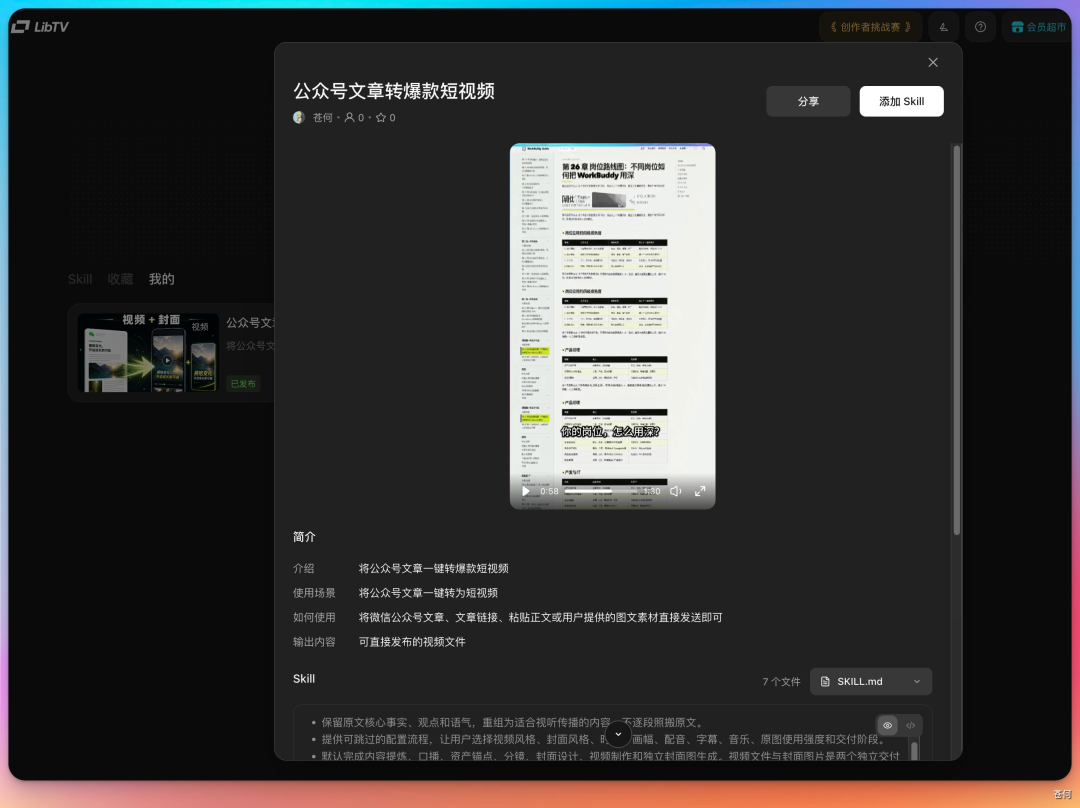Click the title 公众号文章转爆款短视频

(394, 91)
